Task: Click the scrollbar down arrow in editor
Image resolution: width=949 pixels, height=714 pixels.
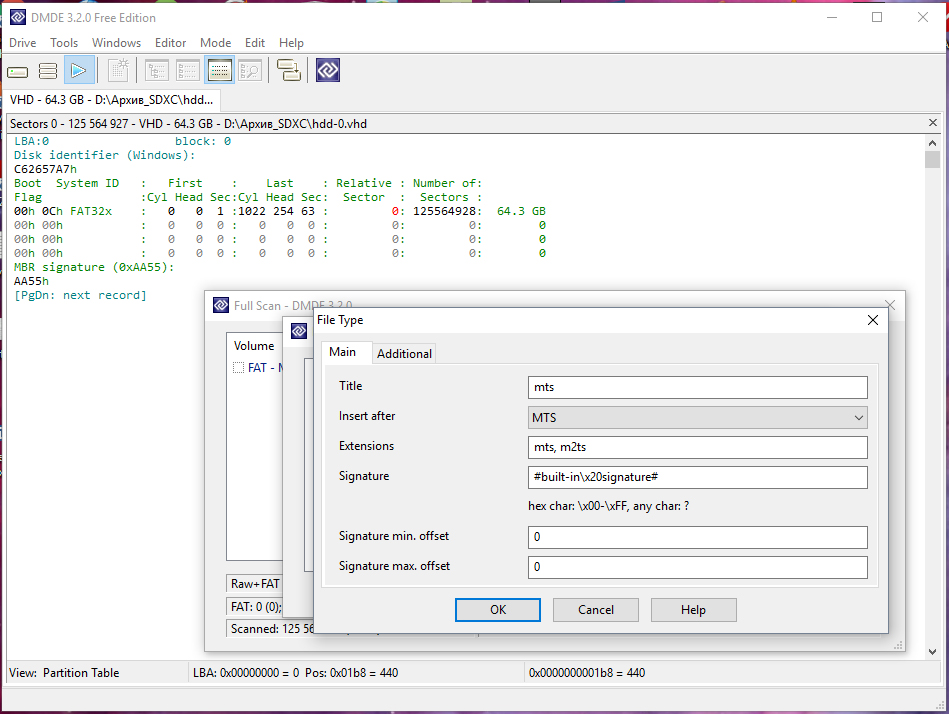Action: [932, 652]
